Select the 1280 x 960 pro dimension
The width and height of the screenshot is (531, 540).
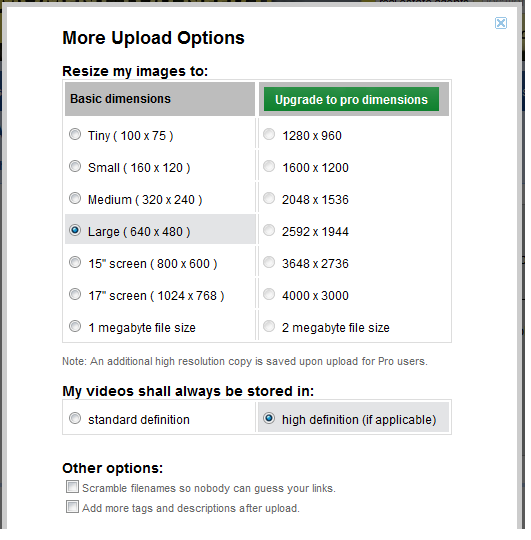pyautogui.click(x=269, y=134)
